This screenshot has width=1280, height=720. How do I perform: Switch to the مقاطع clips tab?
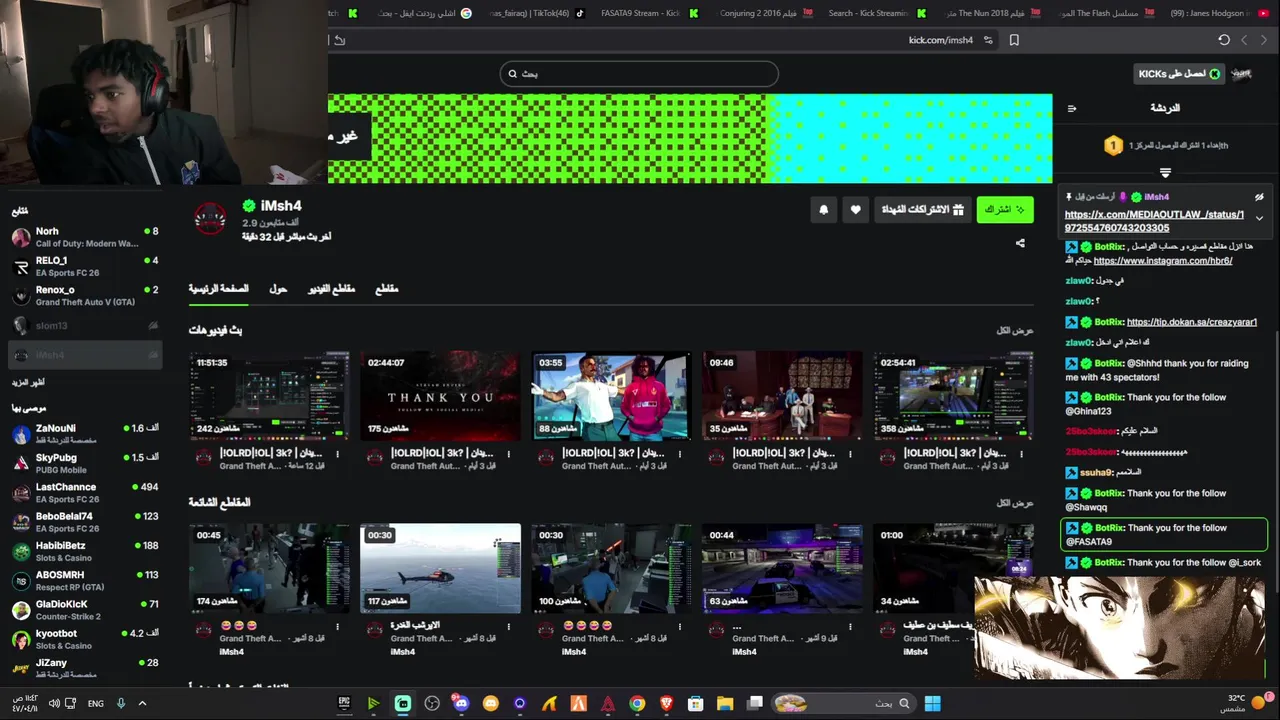tap(387, 289)
